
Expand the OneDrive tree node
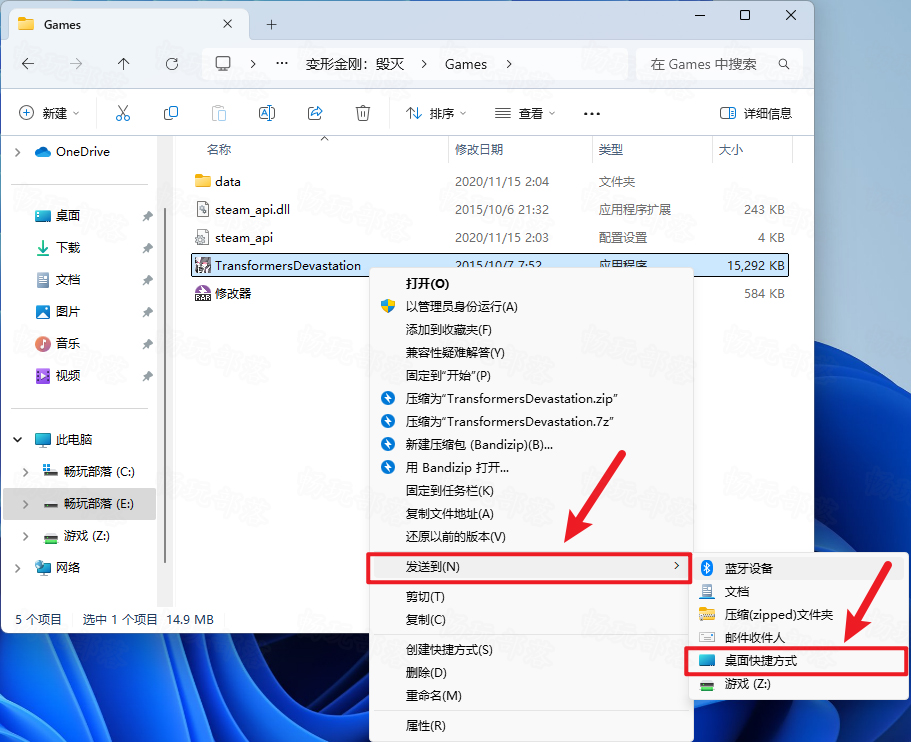click(x=17, y=152)
